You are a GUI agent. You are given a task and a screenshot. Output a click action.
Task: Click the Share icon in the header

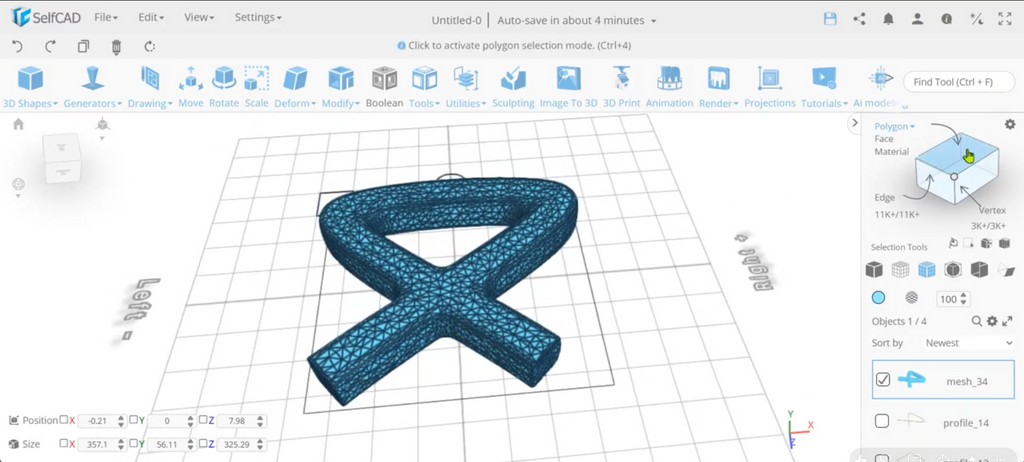[859, 19]
